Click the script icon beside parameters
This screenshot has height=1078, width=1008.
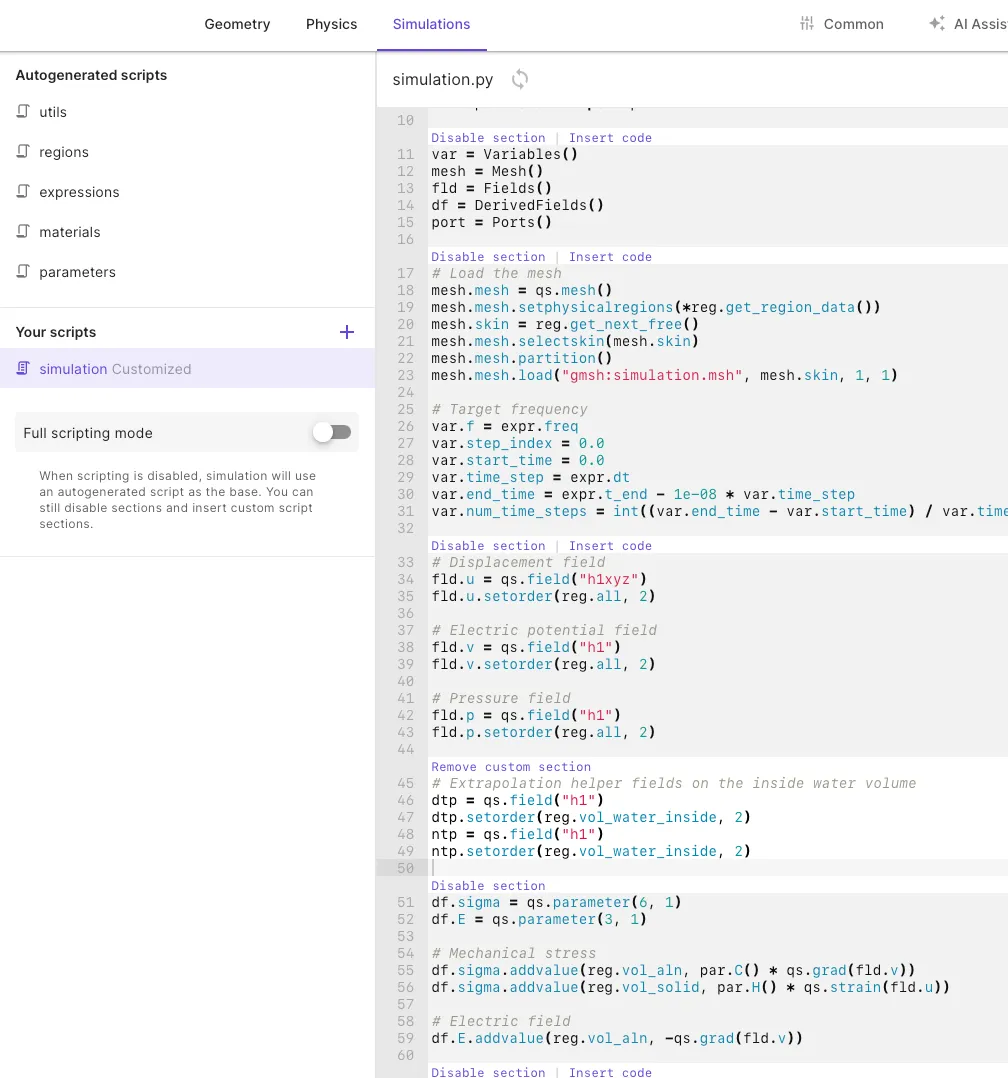point(23,271)
